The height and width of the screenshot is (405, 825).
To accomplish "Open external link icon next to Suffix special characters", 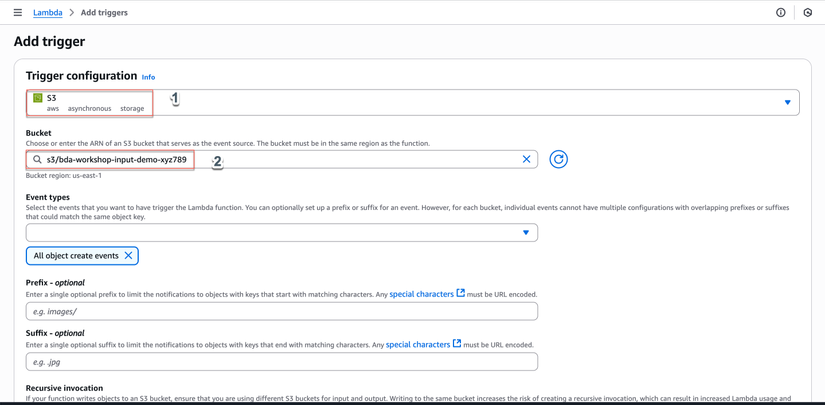I will tap(457, 343).
